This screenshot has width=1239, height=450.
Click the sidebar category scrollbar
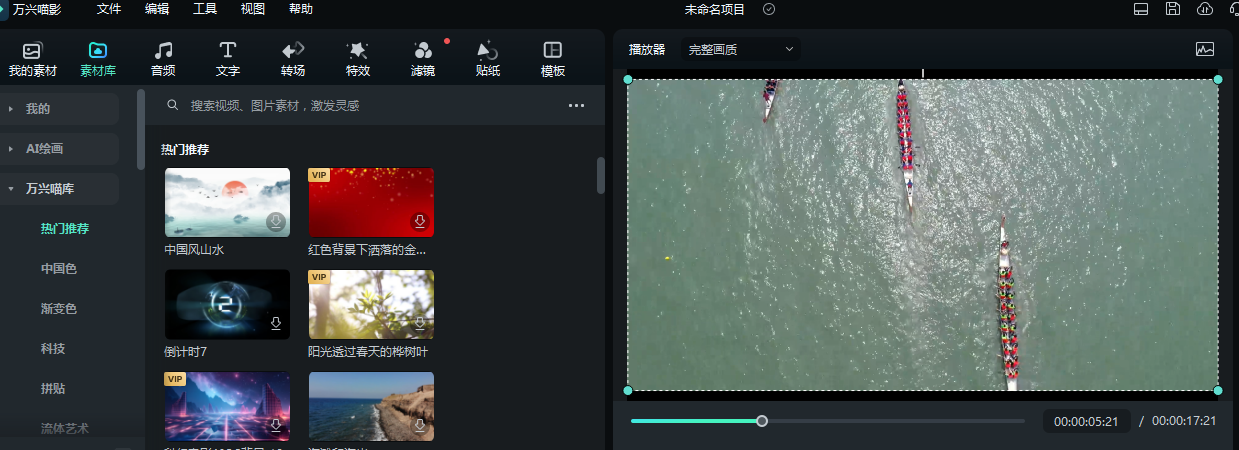[x=141, y=130]
